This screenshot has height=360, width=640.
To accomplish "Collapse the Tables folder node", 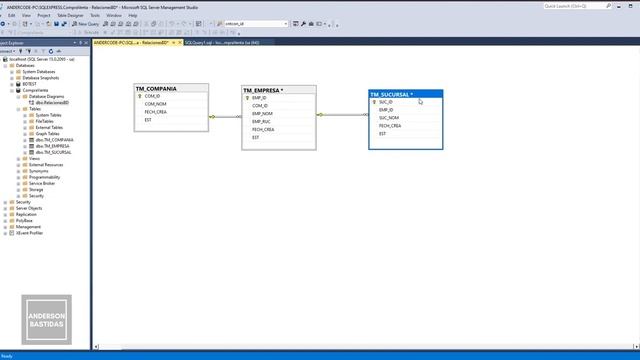I will (18, 109).
